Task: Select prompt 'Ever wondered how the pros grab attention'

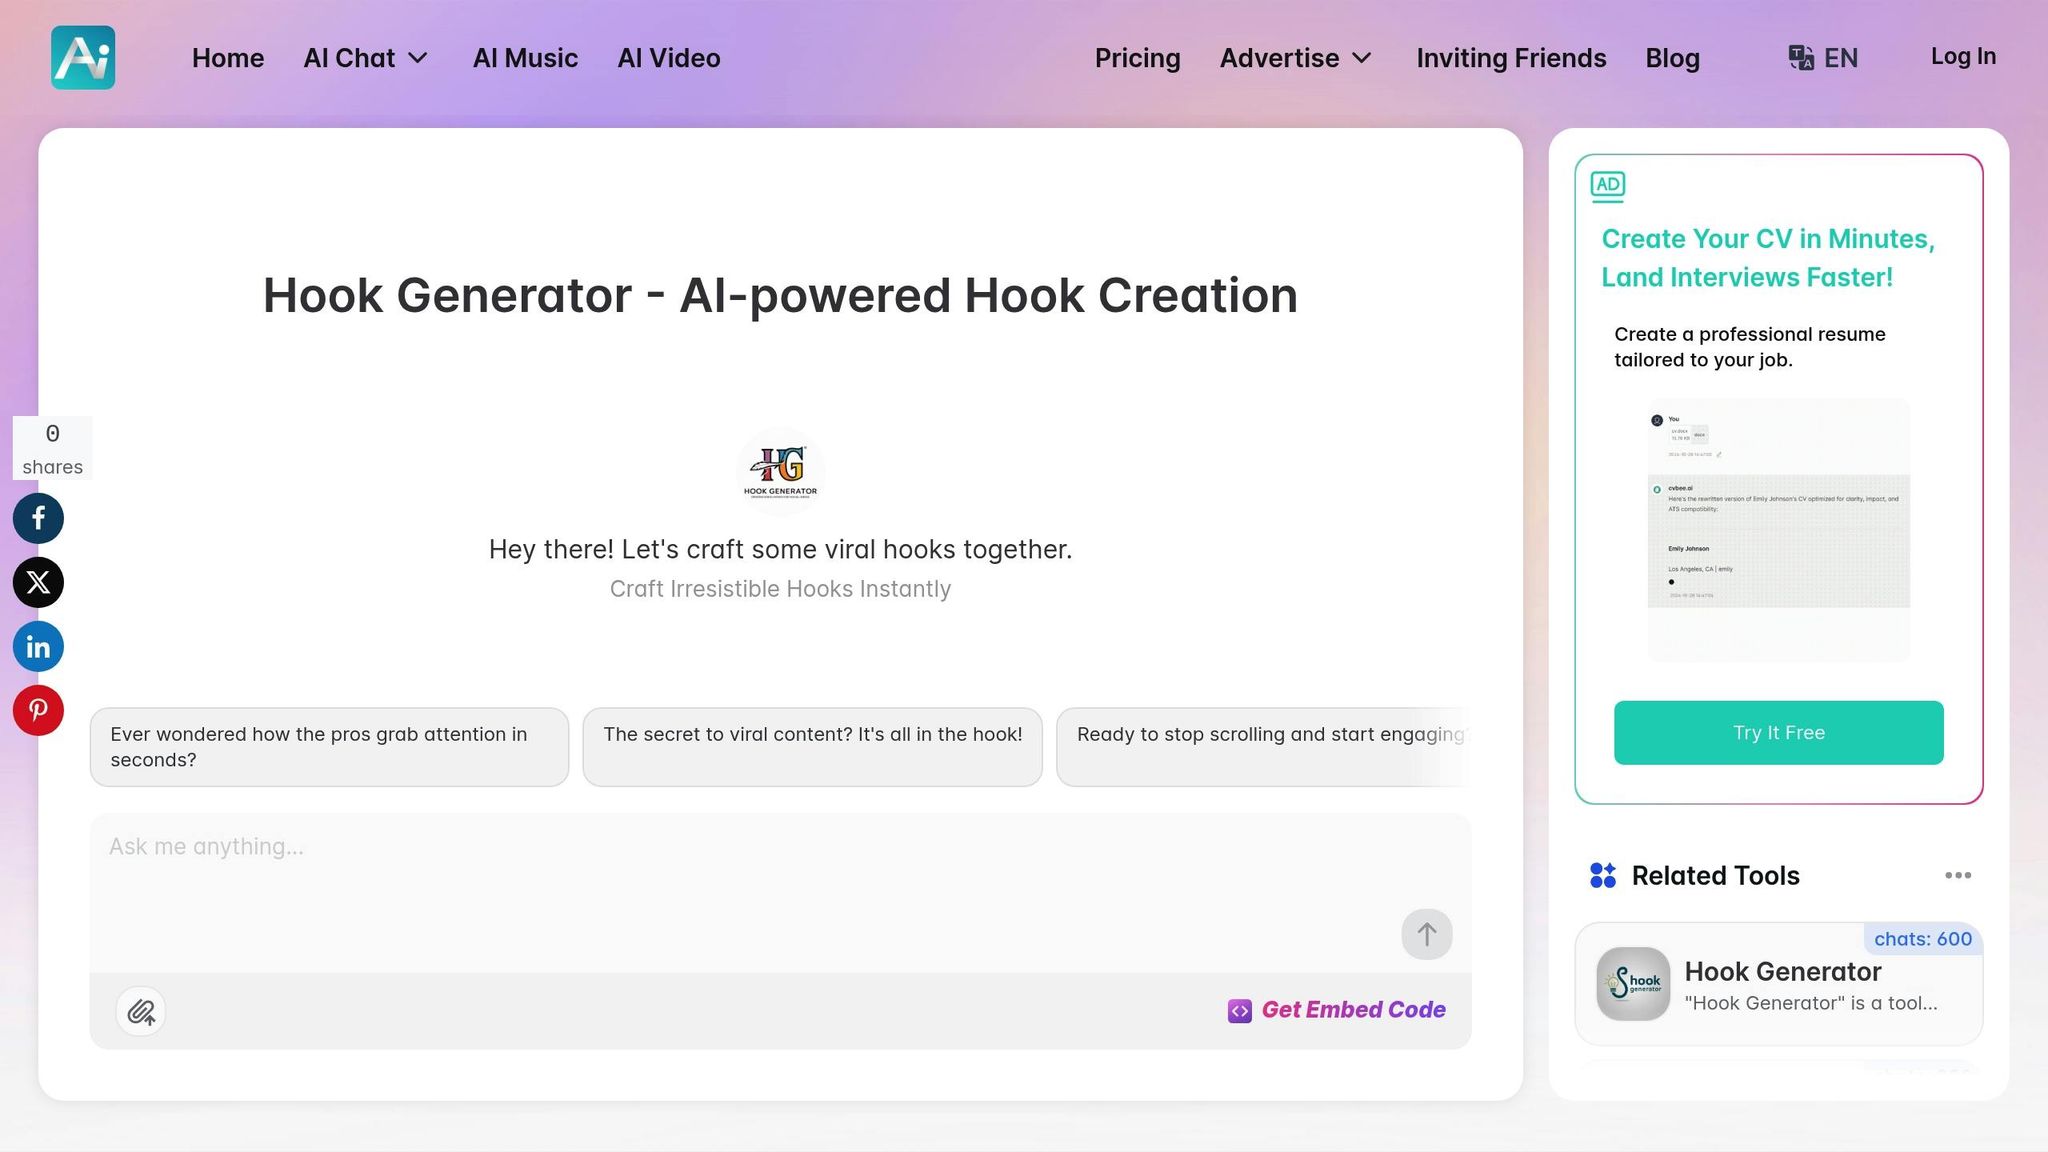Action: [329, 747]
